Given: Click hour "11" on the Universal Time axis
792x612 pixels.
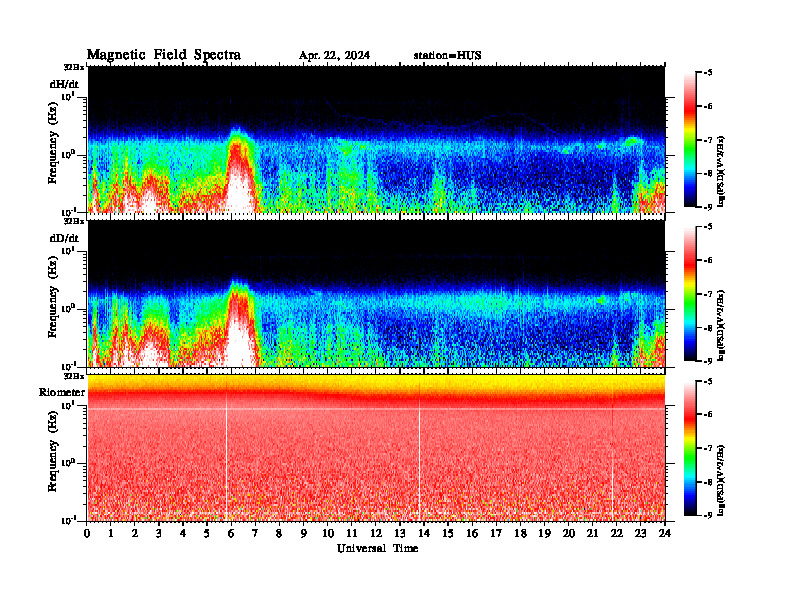Looking at the screenshot, I should 352,533.
